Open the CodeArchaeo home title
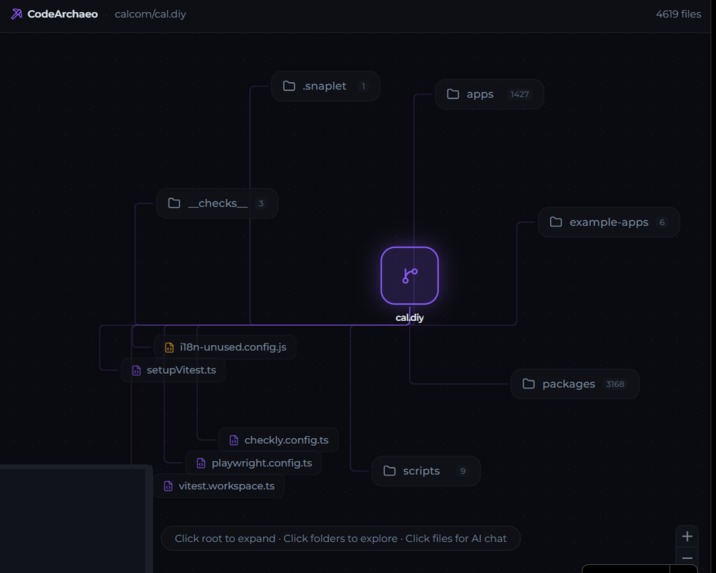Viewport: 716px width, 573px height. pos(63,14)
